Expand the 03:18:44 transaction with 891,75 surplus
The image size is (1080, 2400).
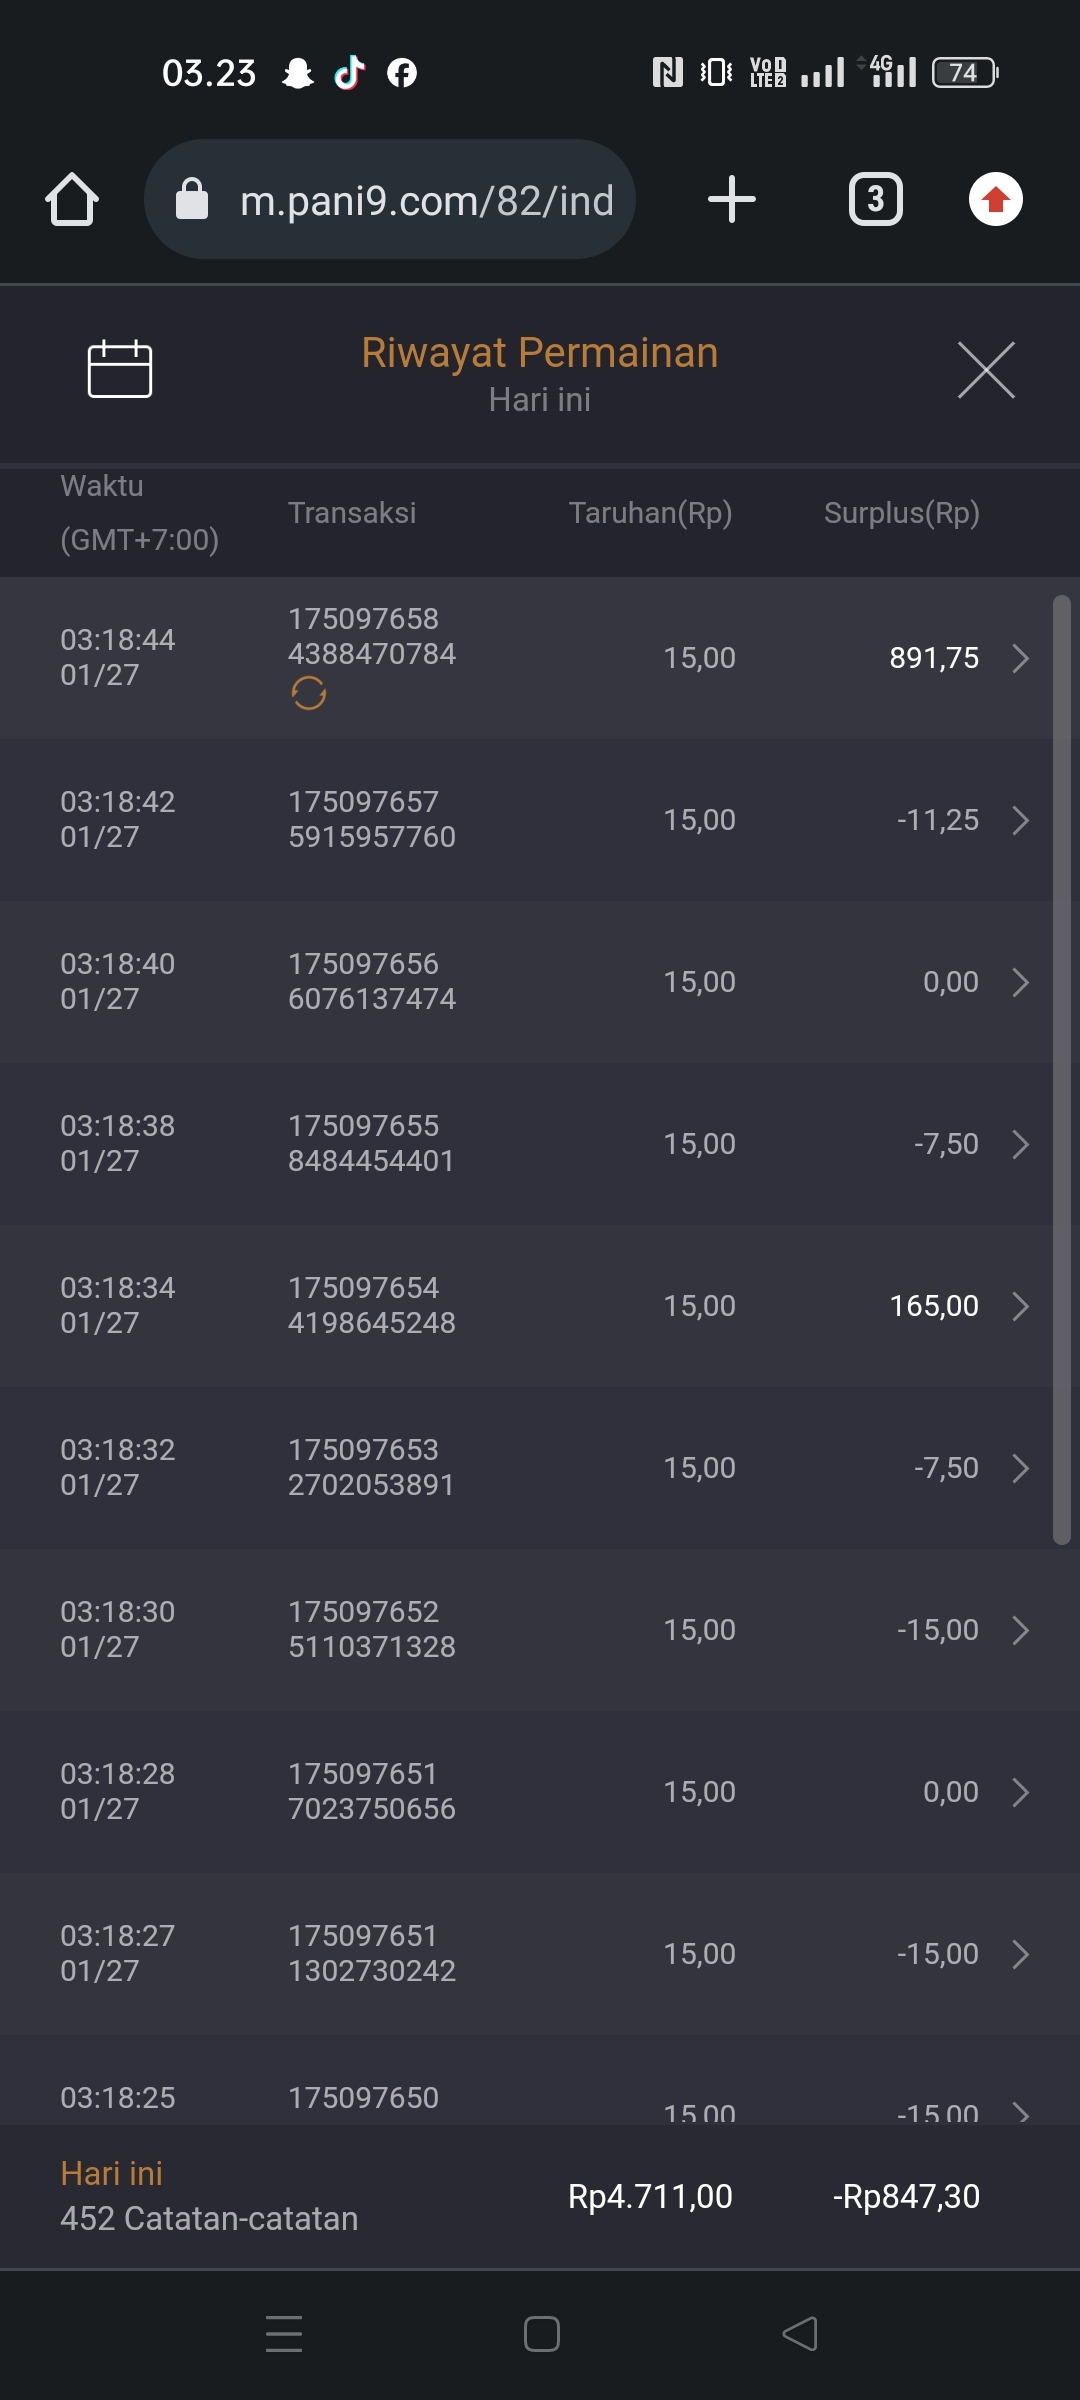(1020, 658)
